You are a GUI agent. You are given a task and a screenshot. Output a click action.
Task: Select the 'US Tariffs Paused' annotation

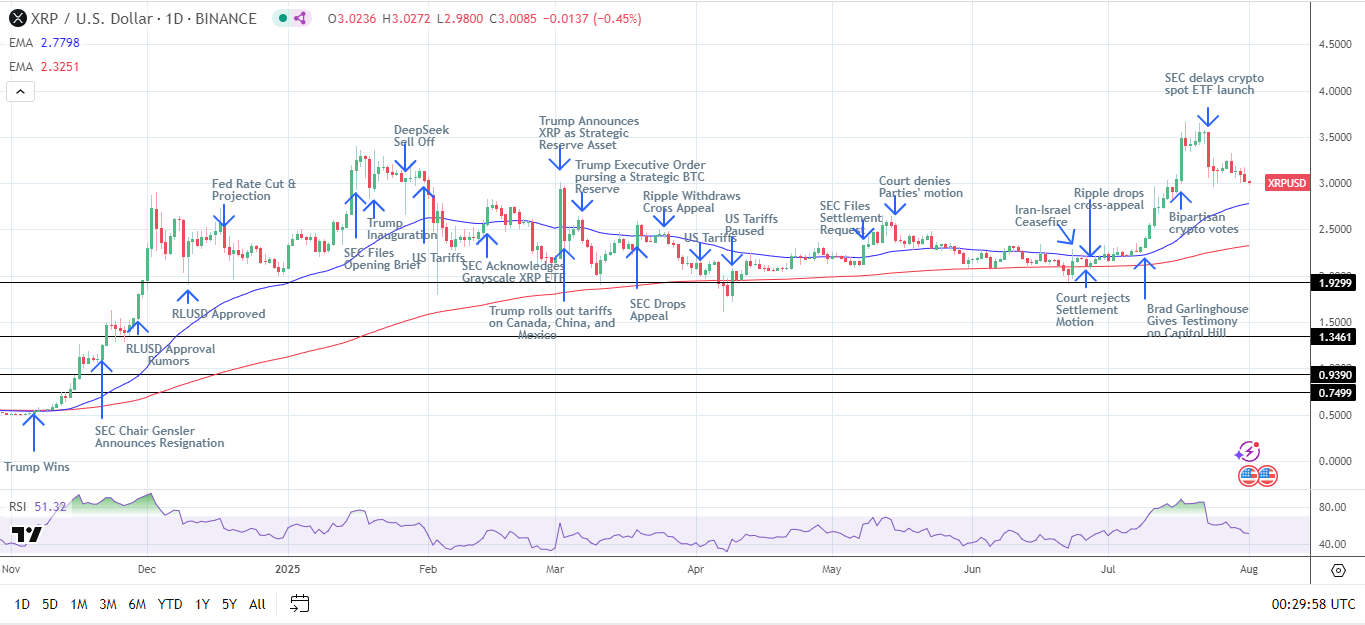coord(751,225)
